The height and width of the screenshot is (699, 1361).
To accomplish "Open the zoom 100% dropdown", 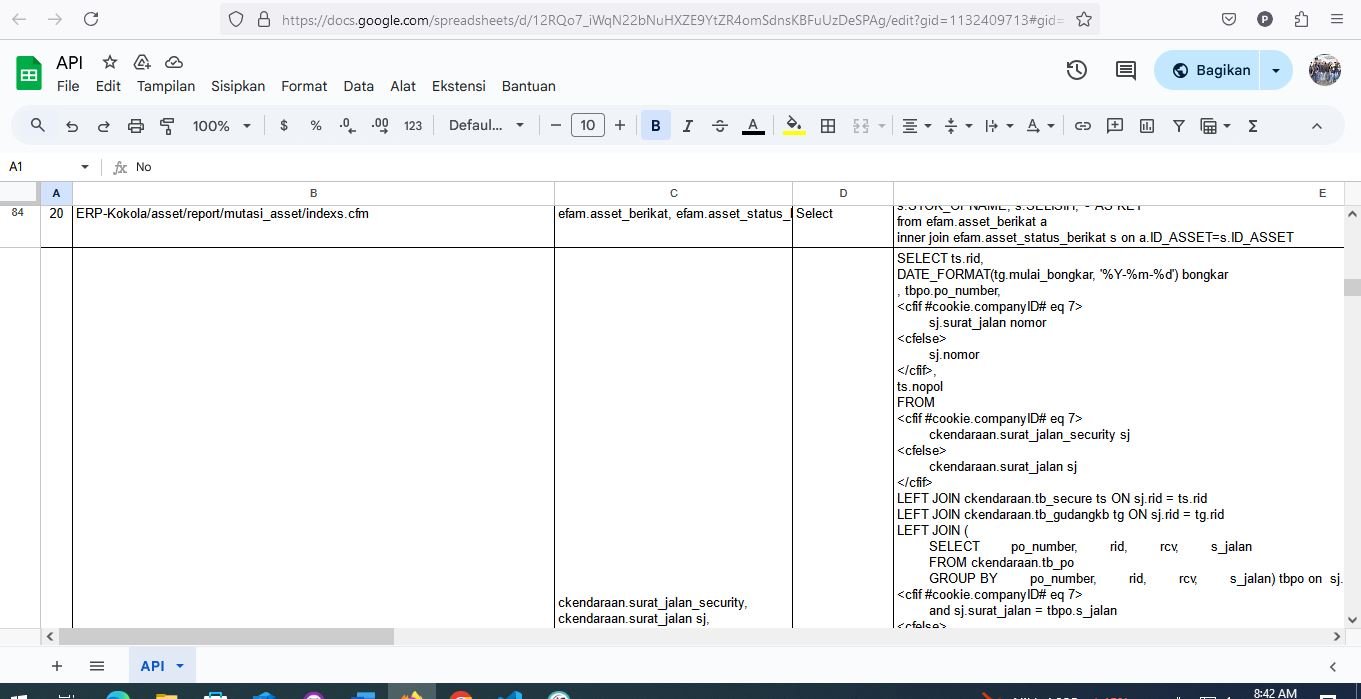I will 220,126.
